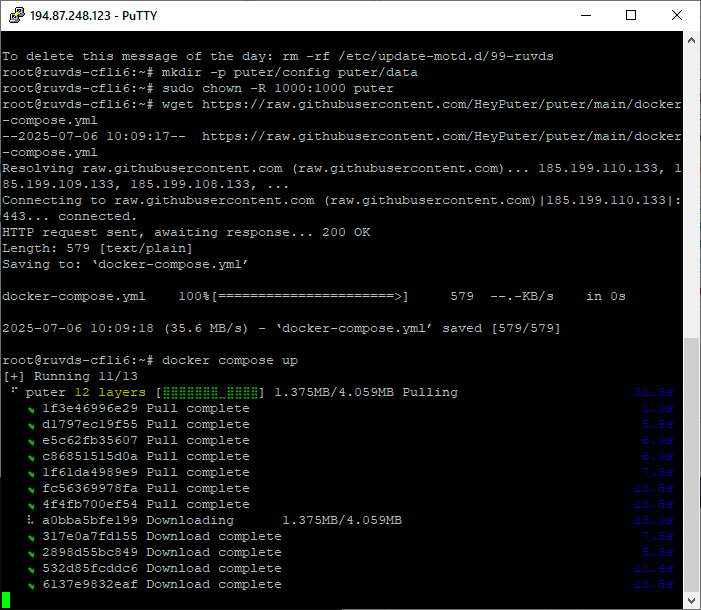
Task: Click the 'docker compose up' command text
Action: click(x=230, y=360)
